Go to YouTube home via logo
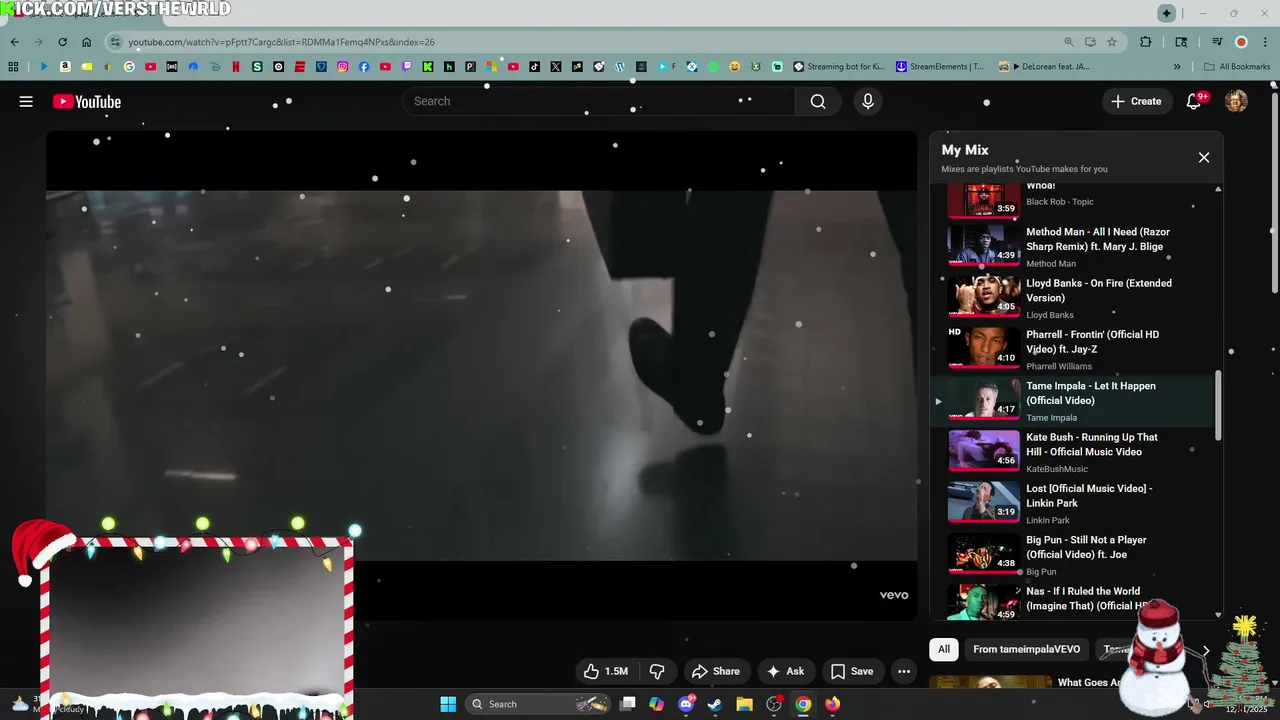The height and width of the screenshot is (720, 1280). [87, 101]
